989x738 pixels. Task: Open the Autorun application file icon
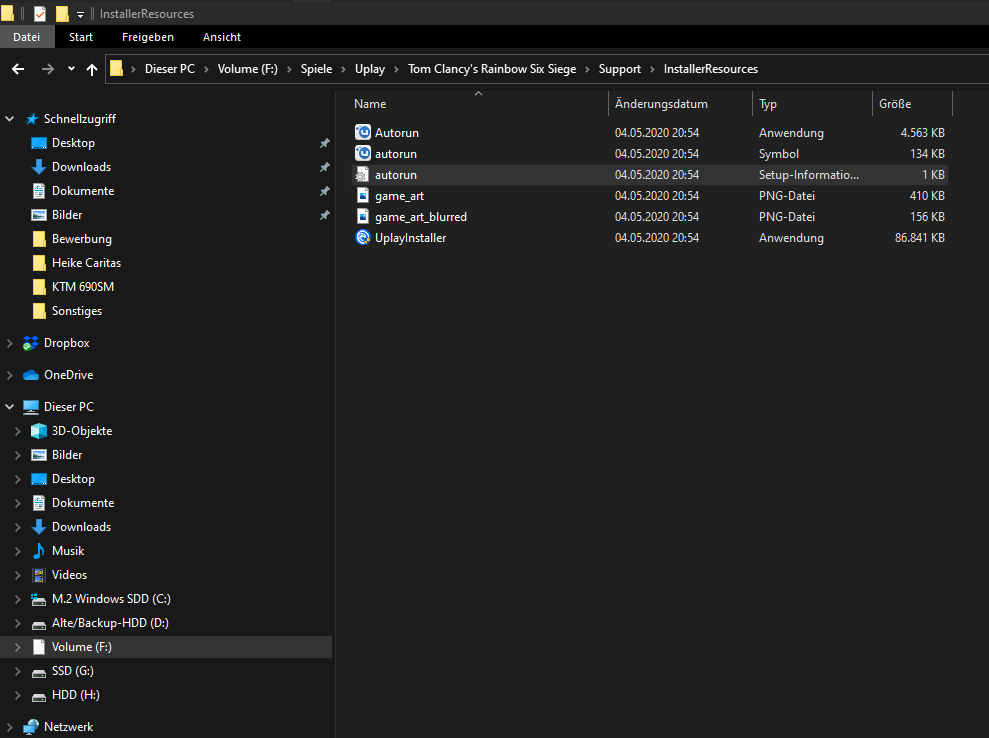pos(363,132)
